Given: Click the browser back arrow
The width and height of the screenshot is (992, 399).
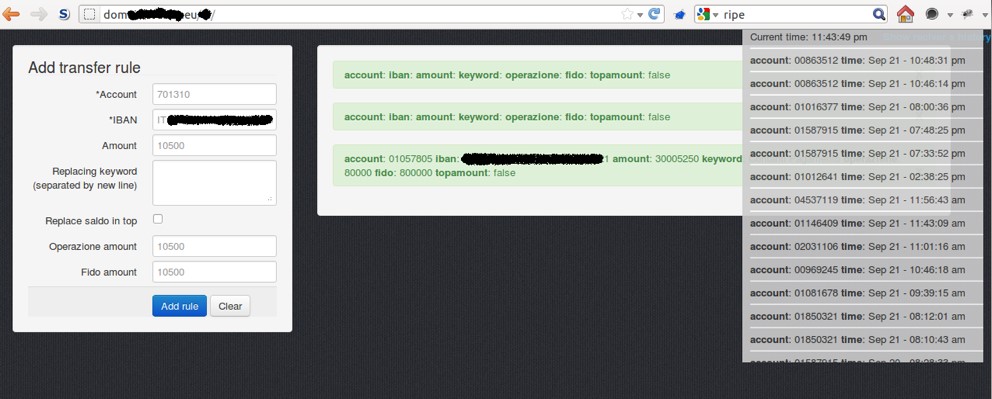Looking at the screenshot, I should (11, 14).
